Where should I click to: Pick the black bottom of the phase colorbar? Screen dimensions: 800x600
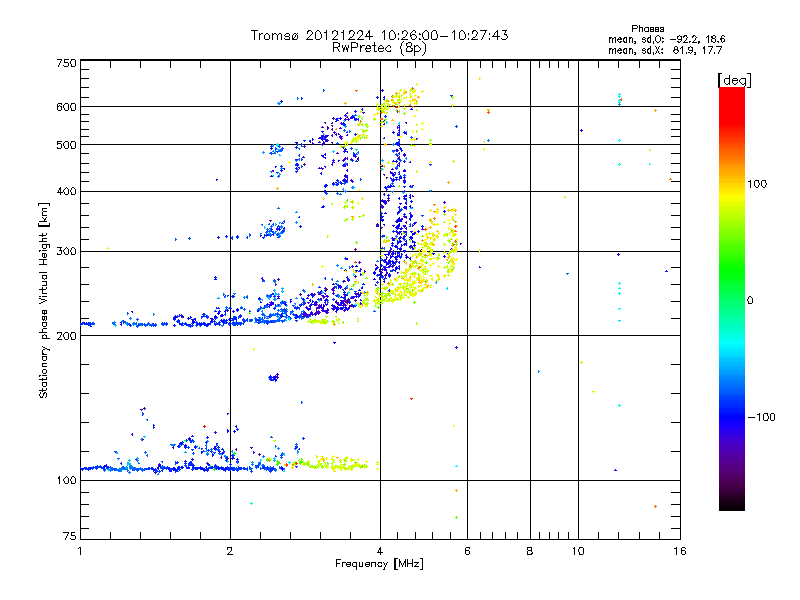tap(732, 503)
